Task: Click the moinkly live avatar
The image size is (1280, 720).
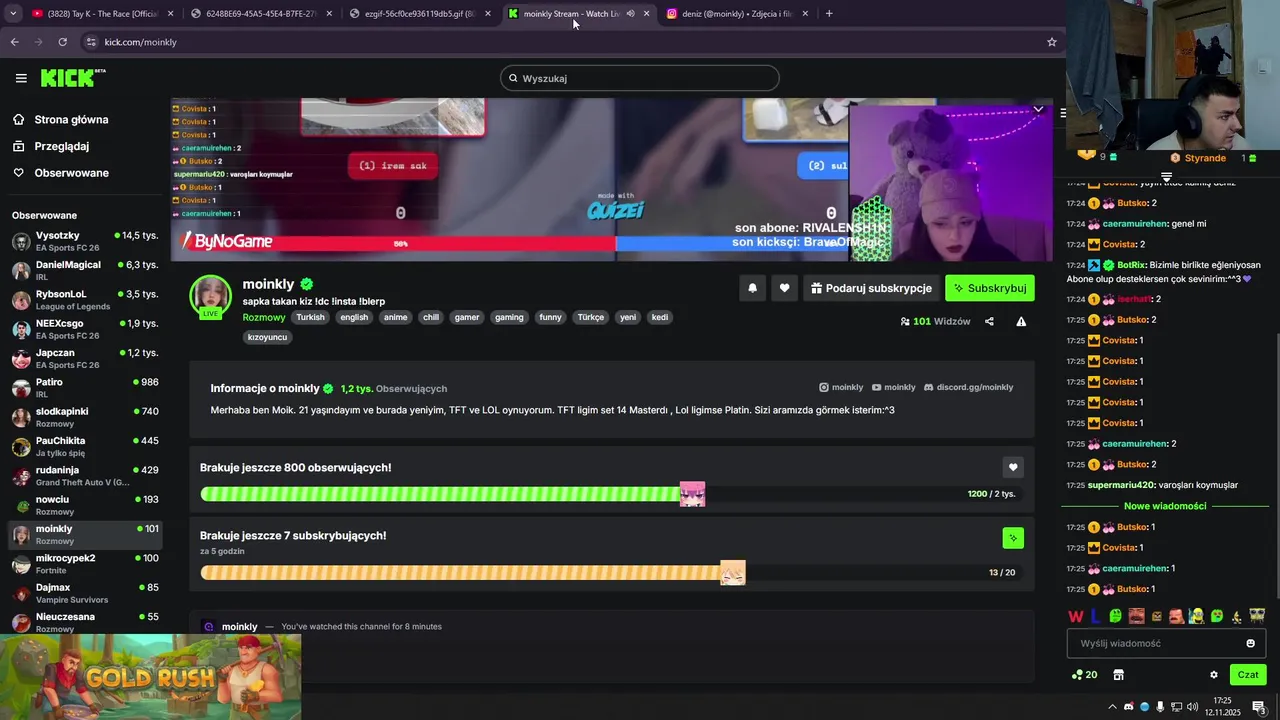Action: pyautogui.click(x=210, y=296)
